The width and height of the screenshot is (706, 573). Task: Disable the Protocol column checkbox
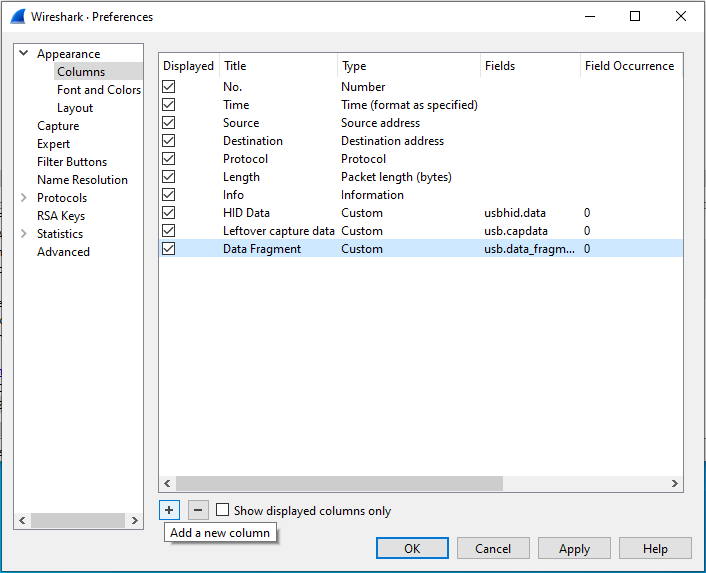click(169, 158)
